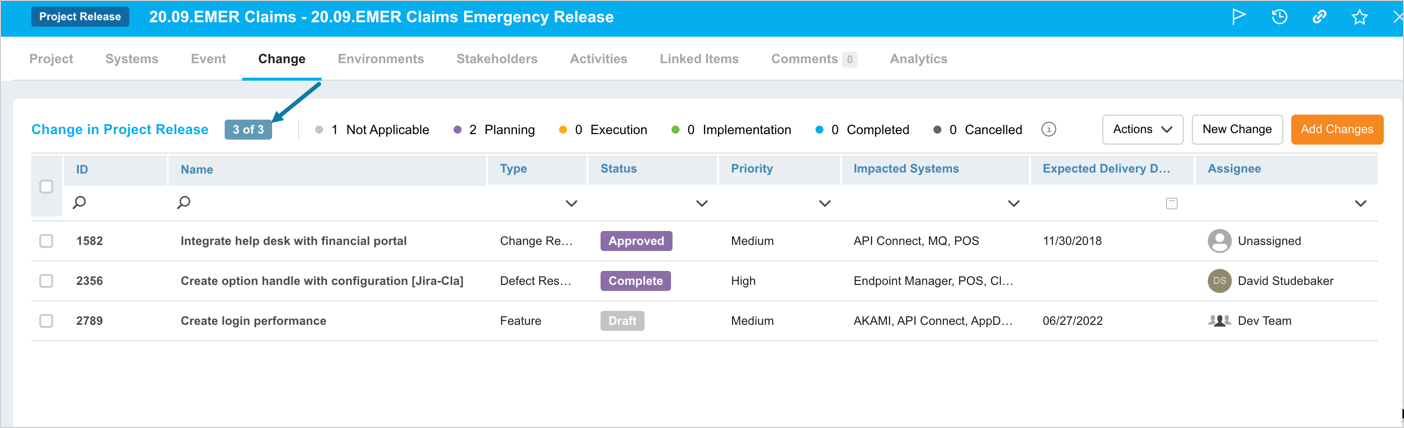The width and height of the screenshot is (1404, 428).
Task: Open the Expected Delivery date calendar icon
Action: (1171, 203)
